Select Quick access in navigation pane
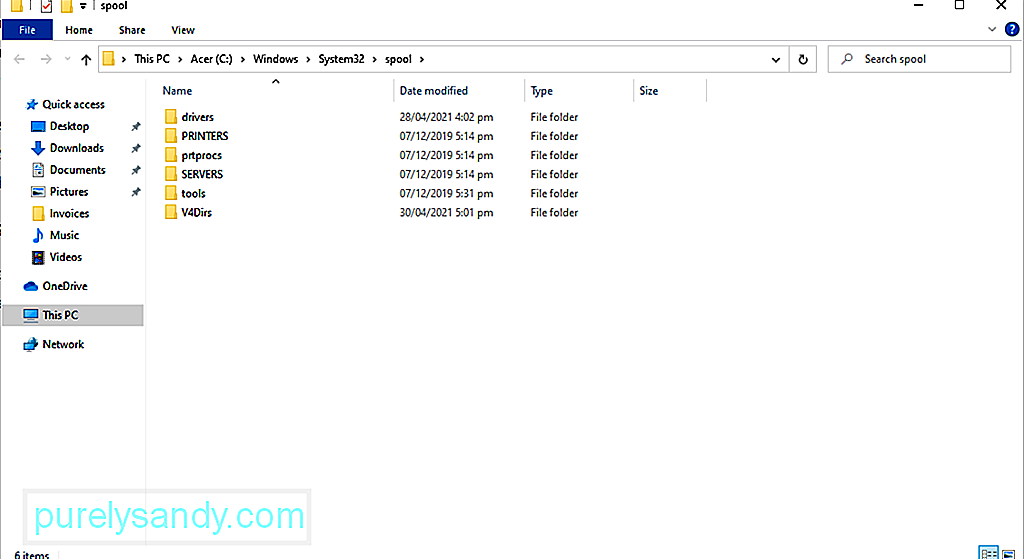The height and width of the screenshot is (559, 1024). click(73, 104)
